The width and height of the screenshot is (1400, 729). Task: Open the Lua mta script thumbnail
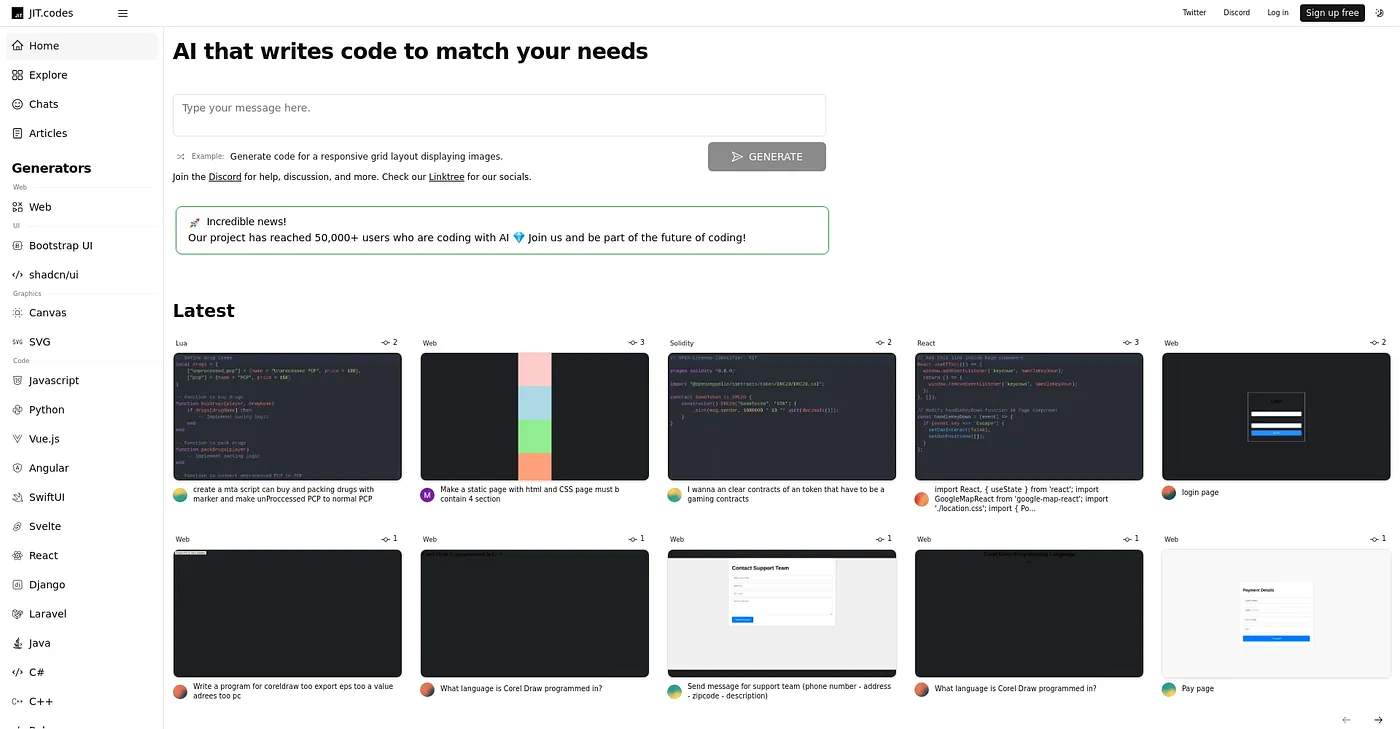(287, 416)
